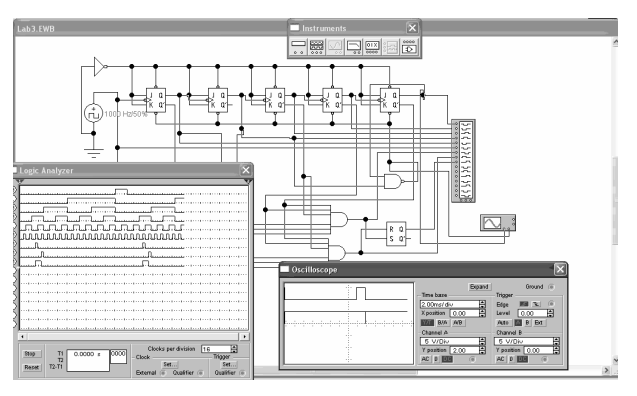Close the Logic Analyzer window
The height and width of the screenshot is (396, 637).
(x=246, y=170)
